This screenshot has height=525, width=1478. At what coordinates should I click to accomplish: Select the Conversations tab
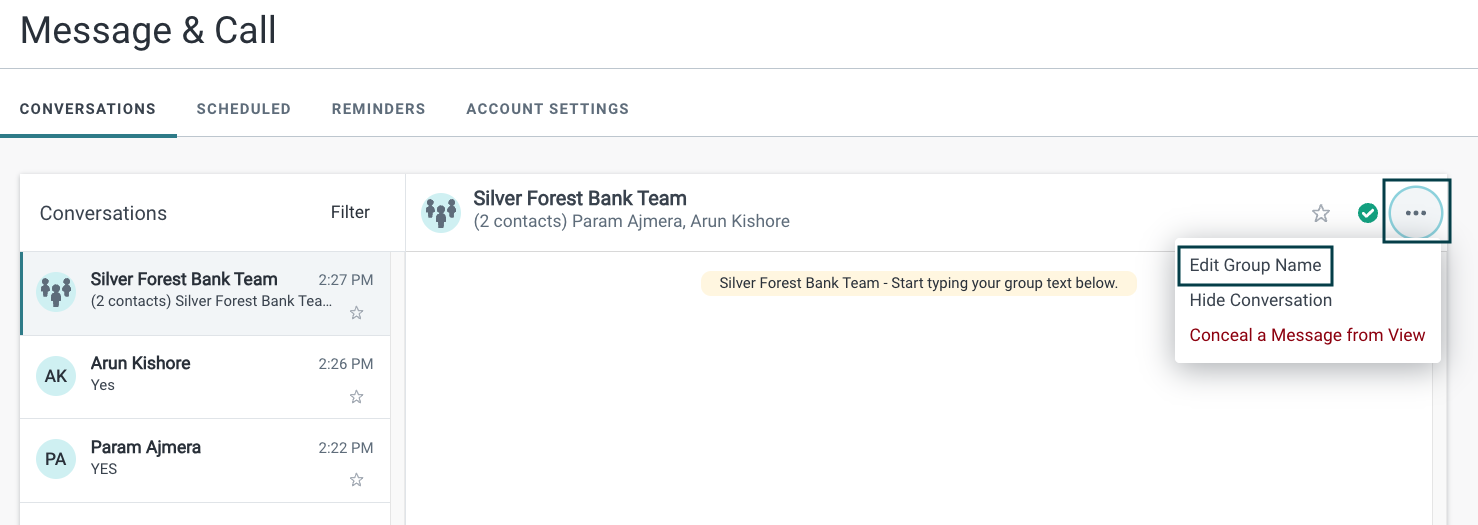[x=88, y=109]
